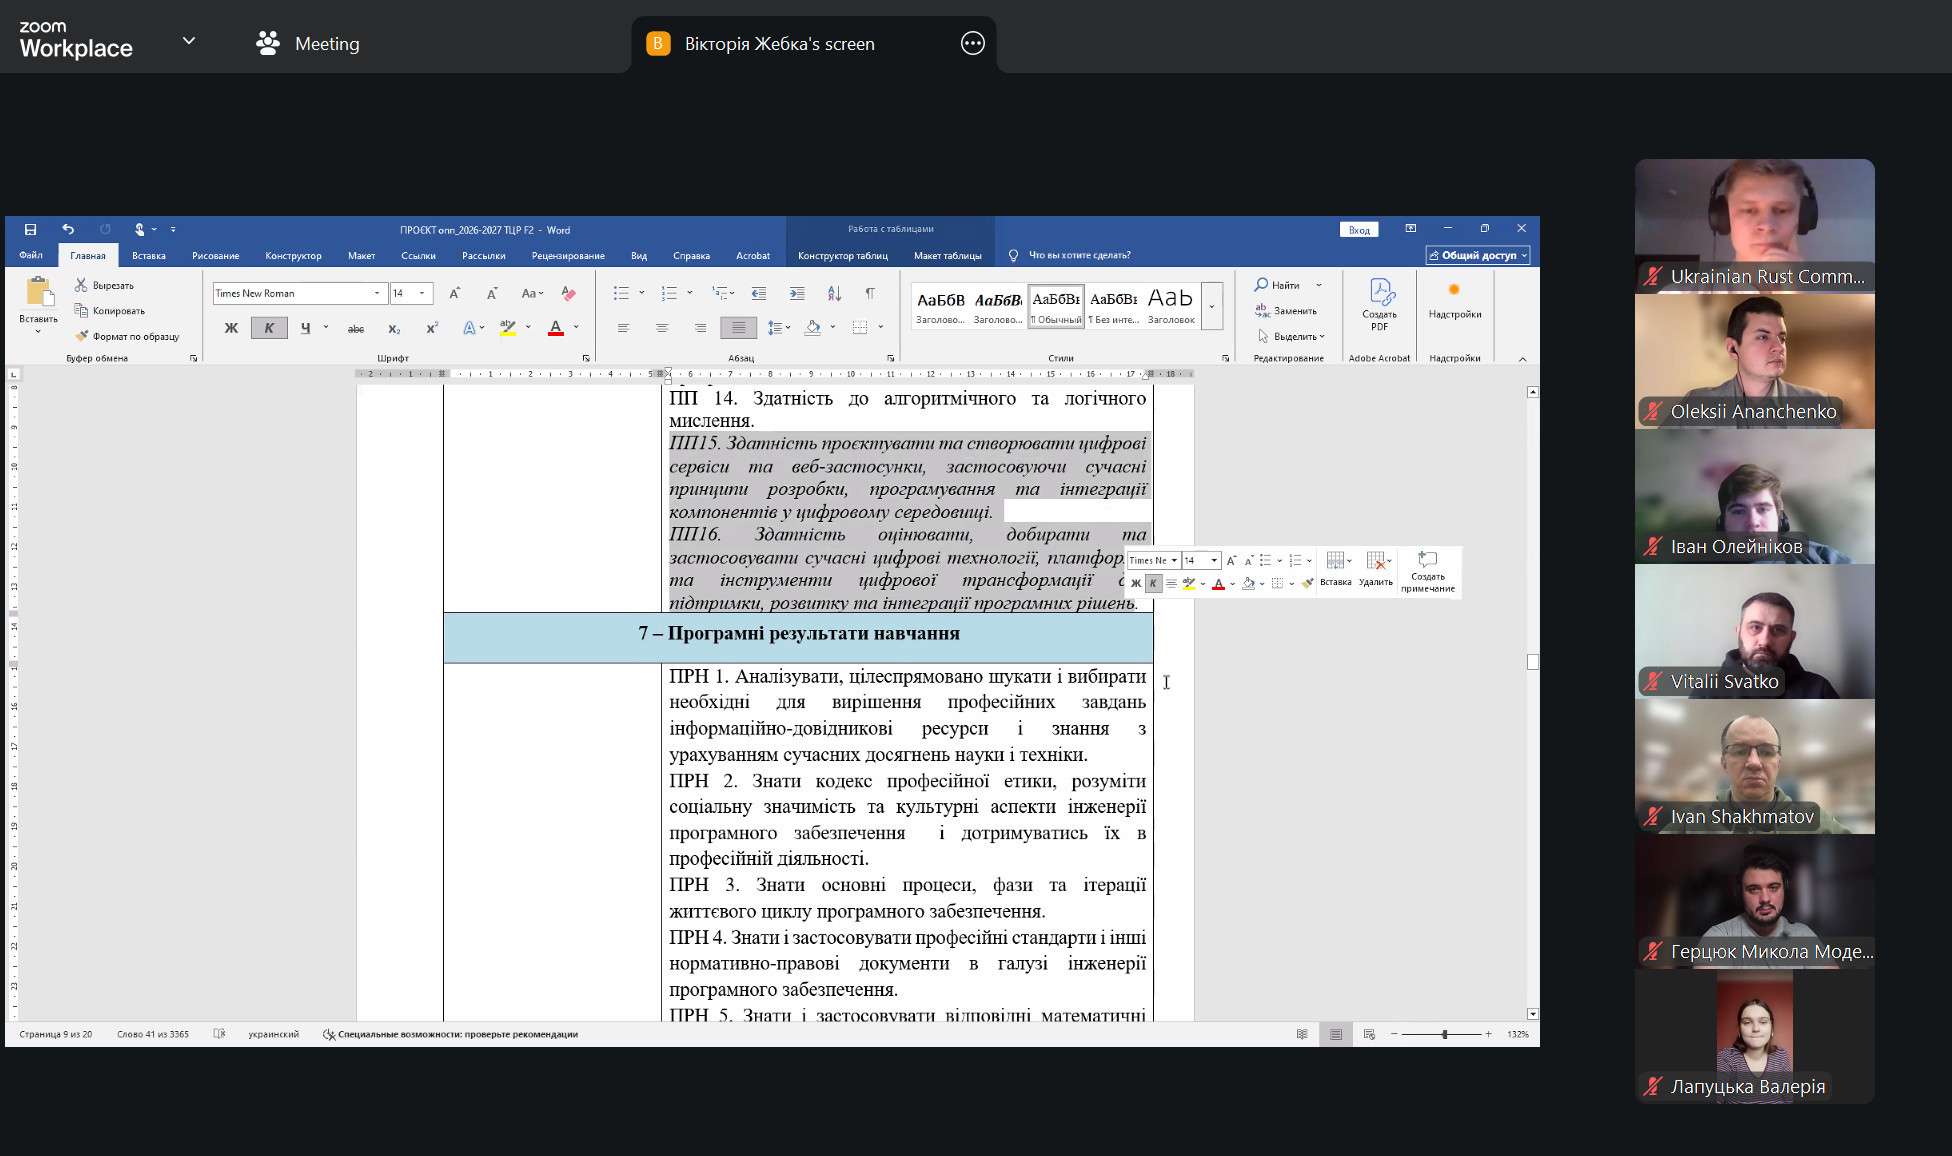Image resolution: width=1952 pixels, height=1156 pixels.
Task: Click the Format Painter brush icon
Action: (82, 336)
